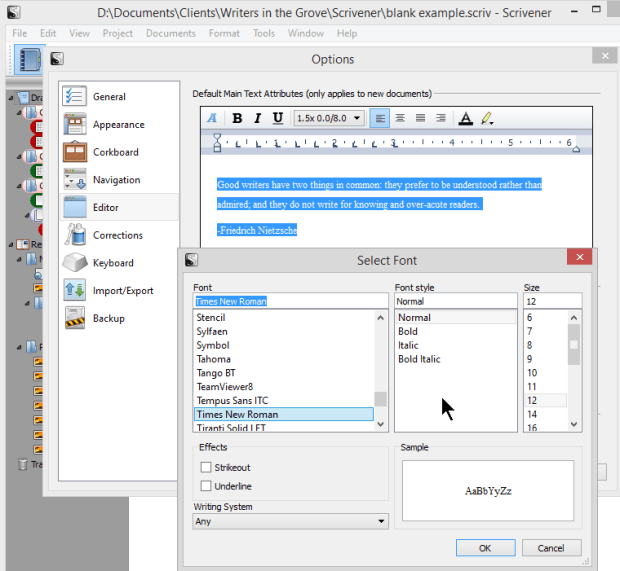Open the Edit menu

[48, 33]
